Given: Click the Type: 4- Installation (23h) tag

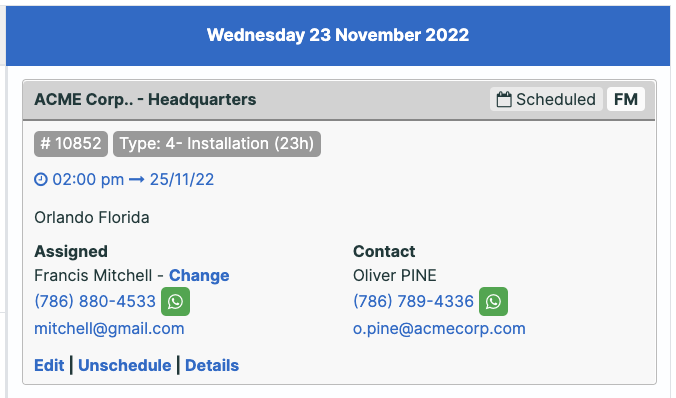Looking at the screenshot, I should click(217, 144).
